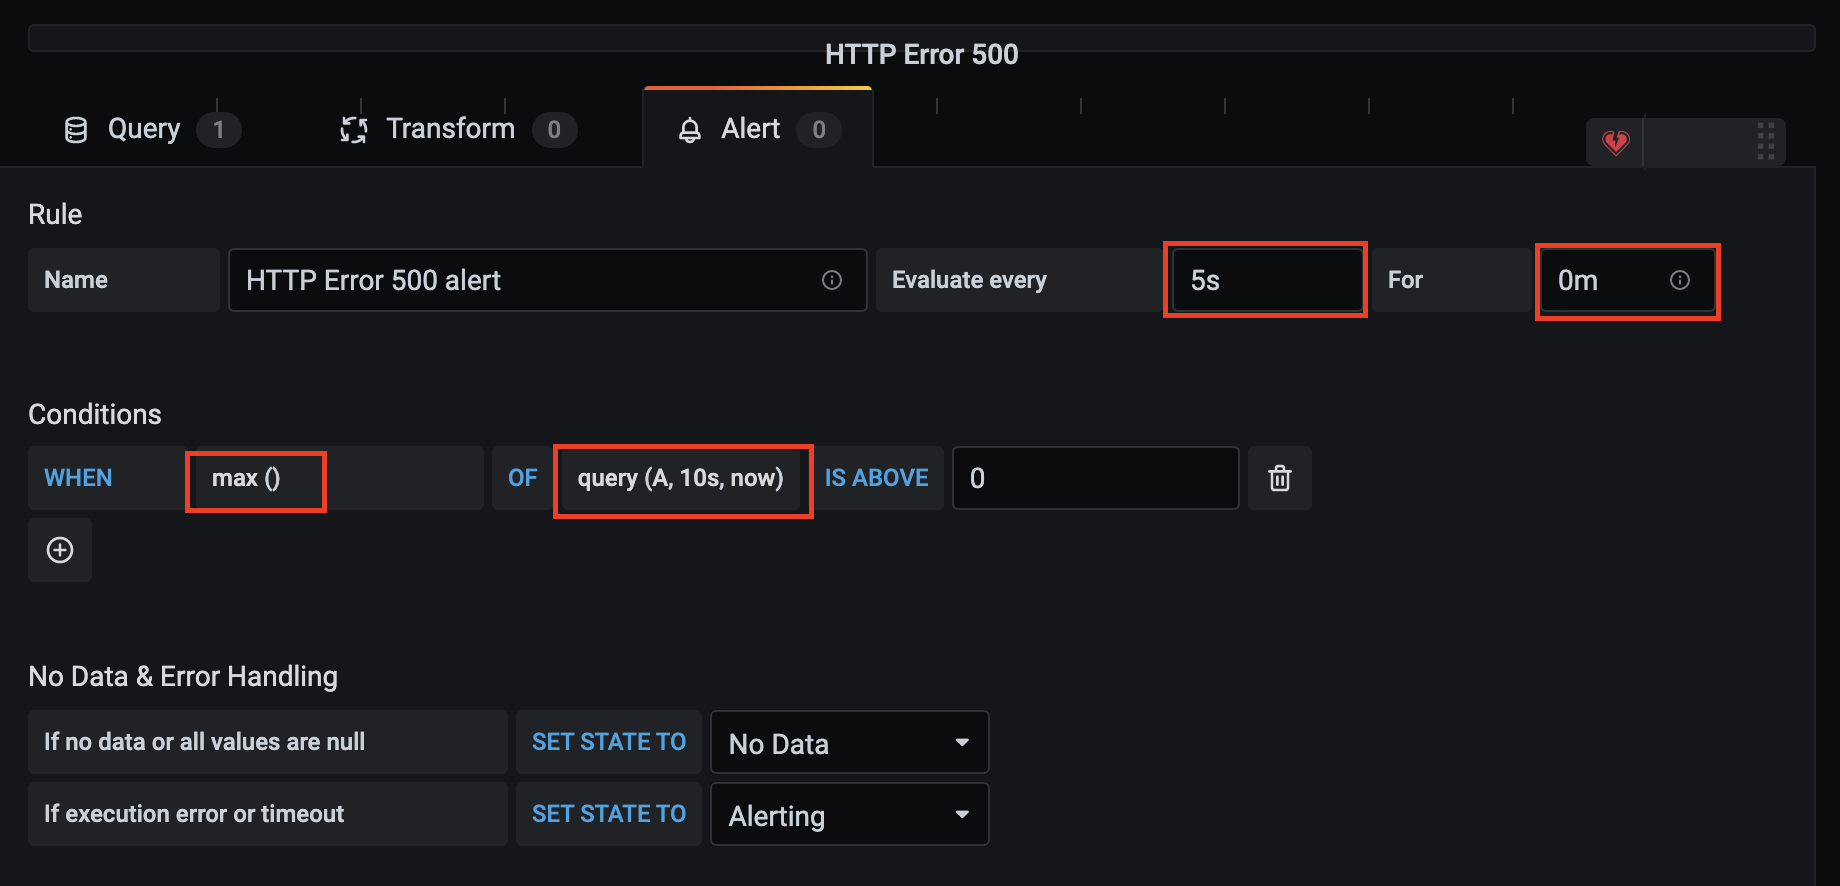Screen dimensions: 1840x886
Task: Click the info icon in For field
Action: point(1680,280)
